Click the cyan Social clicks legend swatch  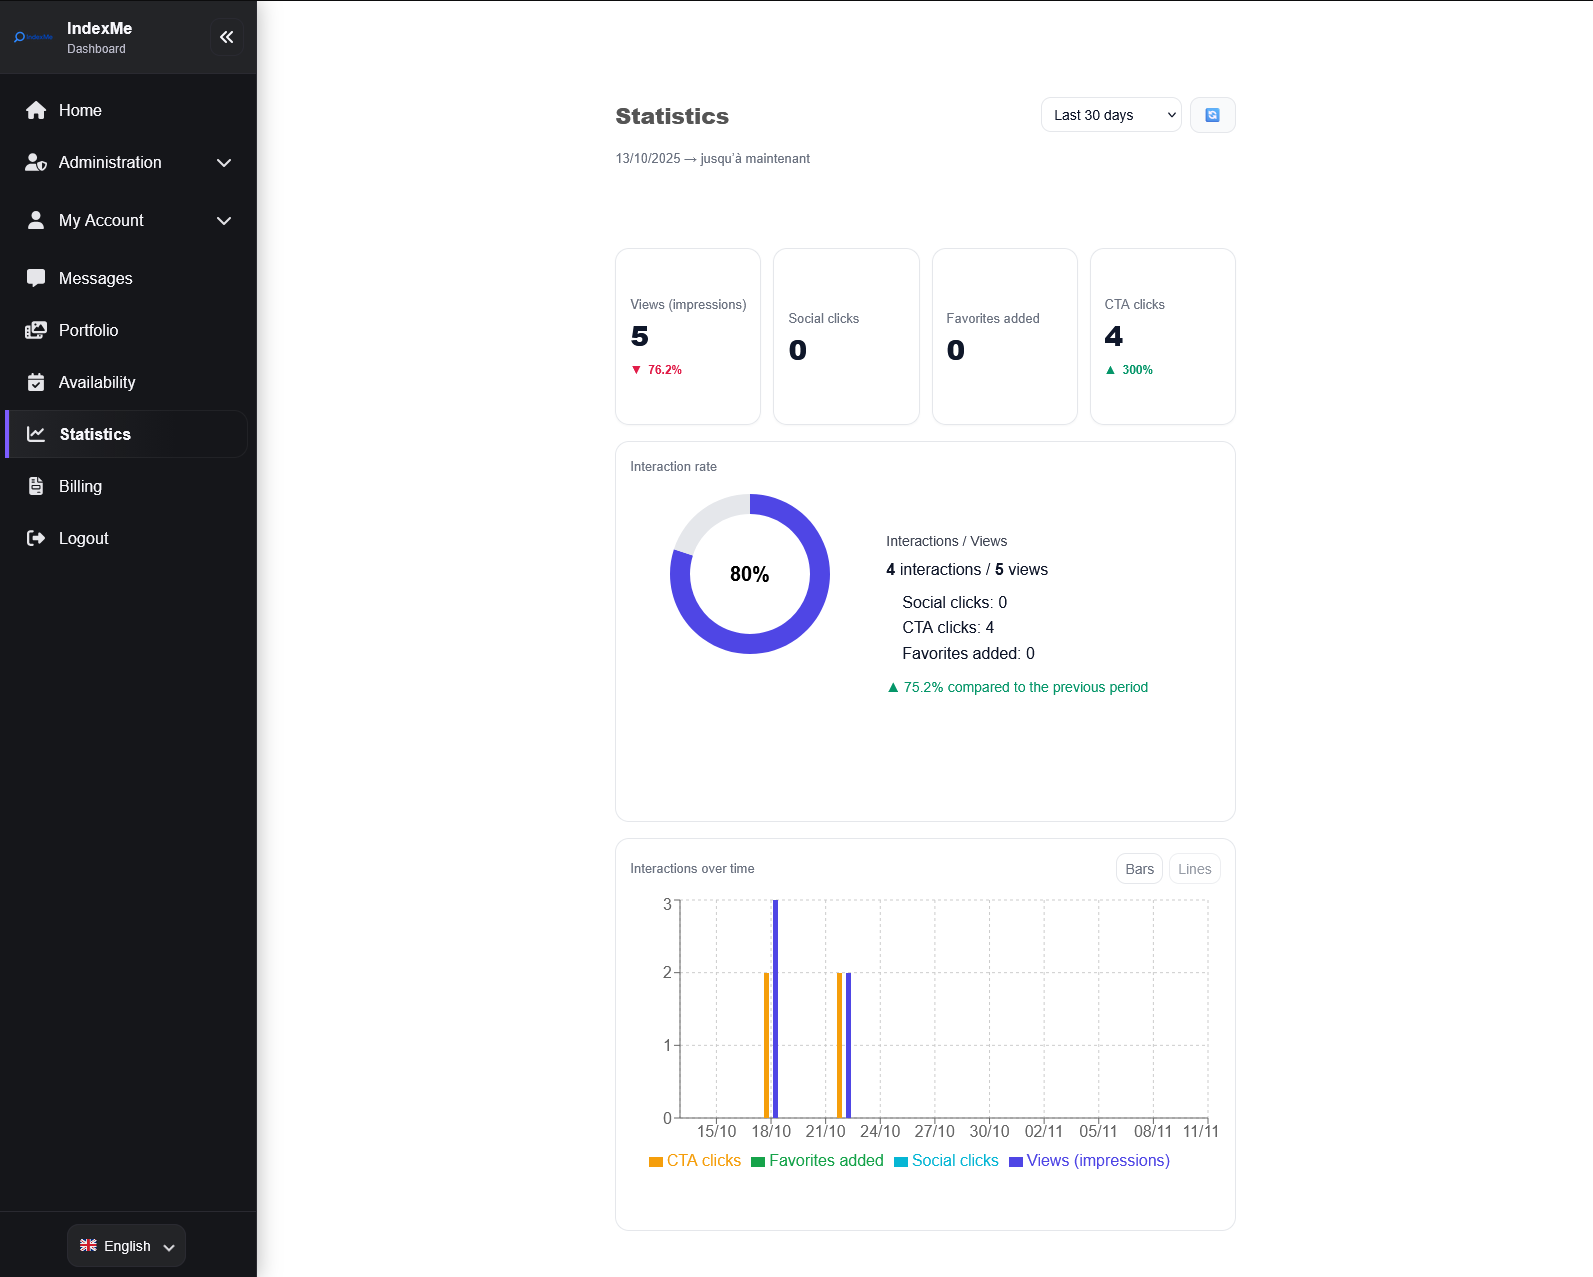click(x=901, y=1162)
